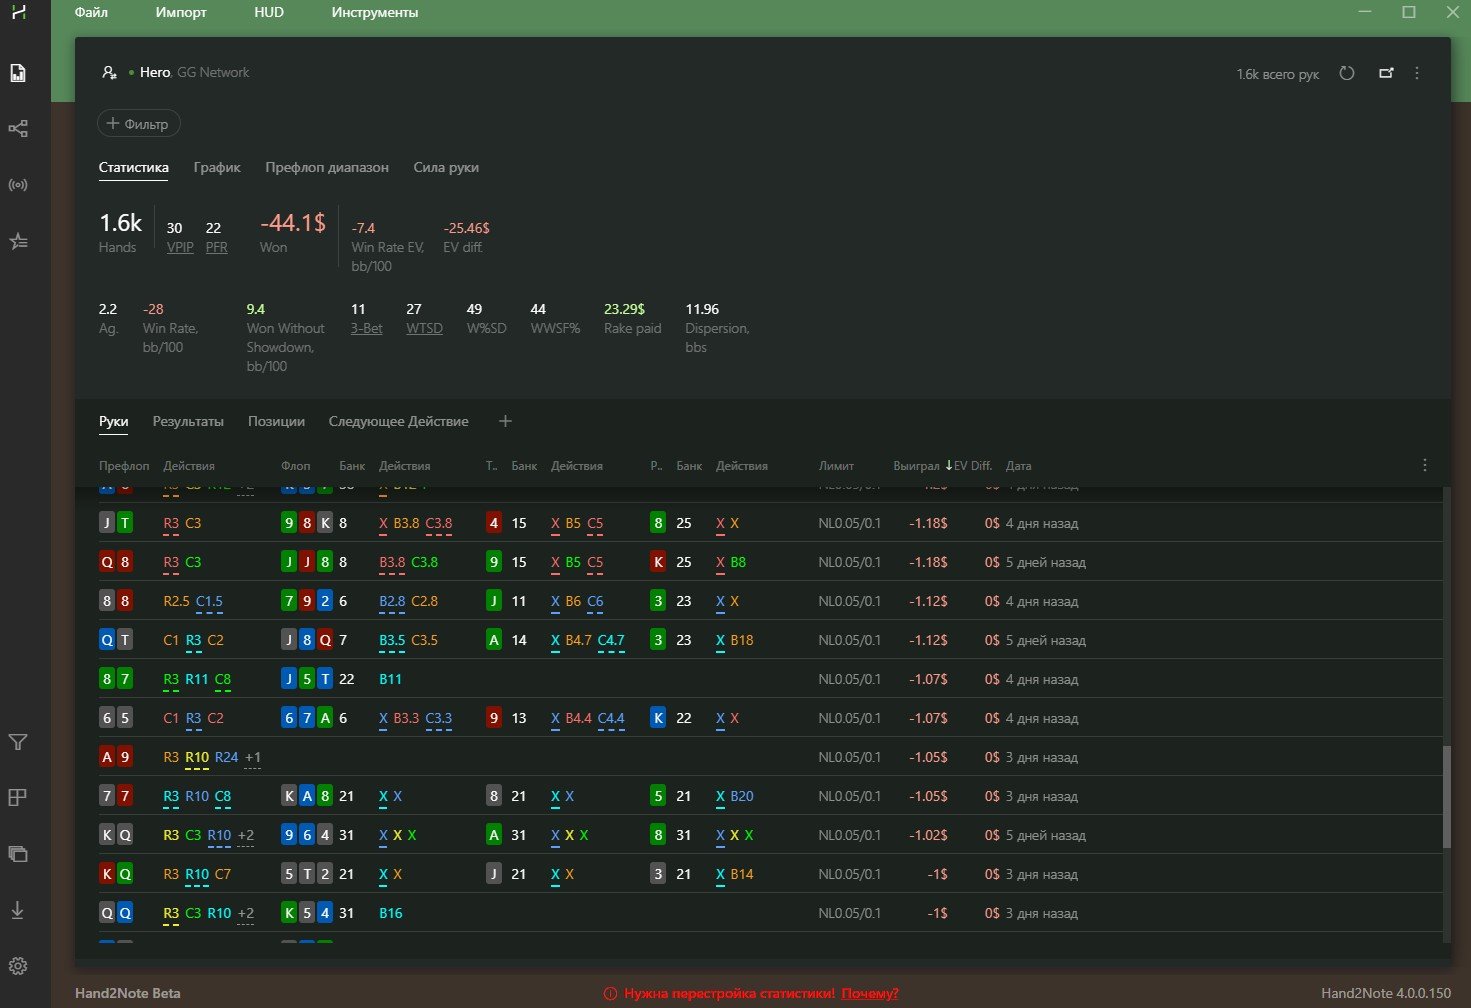
Task: Click the -44.1$ Won value
Action: 293,223
